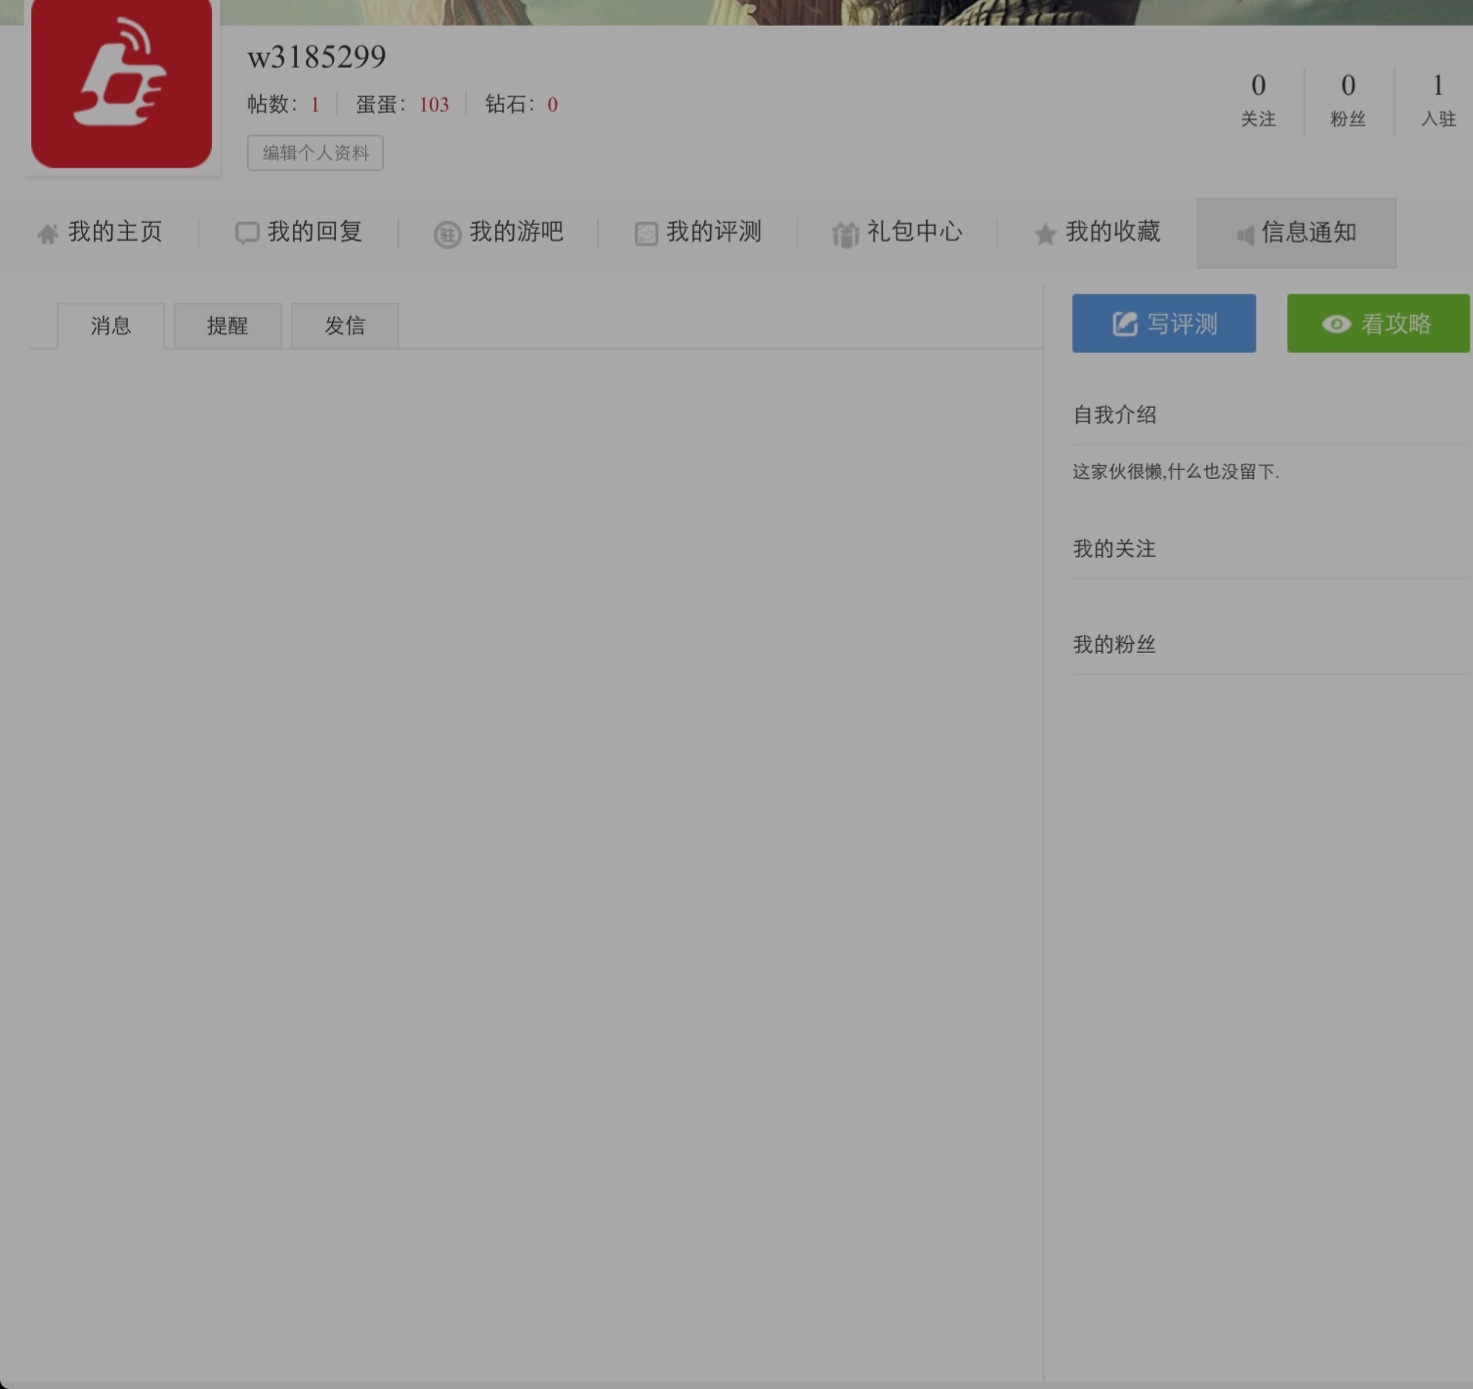Click the gift box icon beside 礼包中心
The width and height of the screenshot is (1473, 1389).
pyautogui.click(x=846, y=234)
